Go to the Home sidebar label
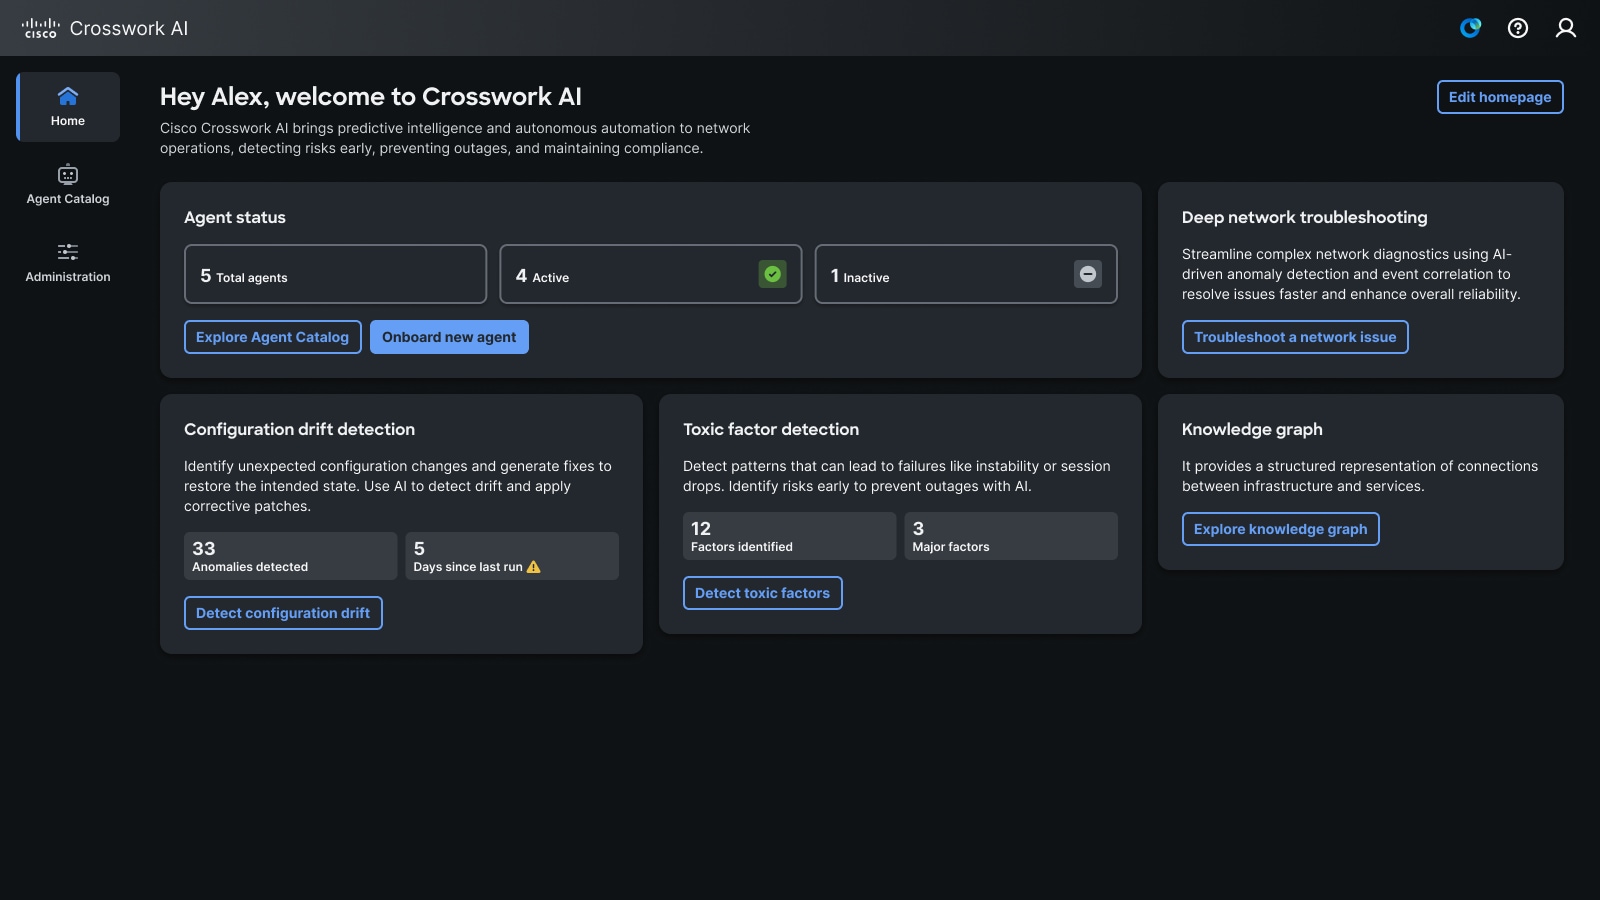The width and height of the screenshot is (1600, 900). pyautogui.click(x=68, y=121)
